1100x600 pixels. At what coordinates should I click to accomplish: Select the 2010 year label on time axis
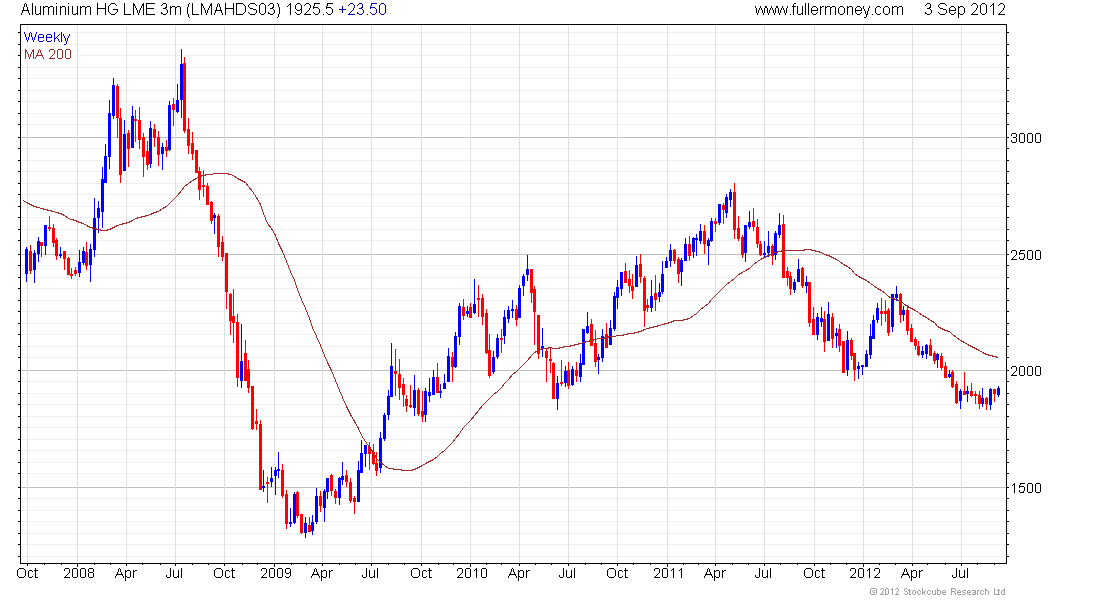pyautogui.click(x=471, y=573)
